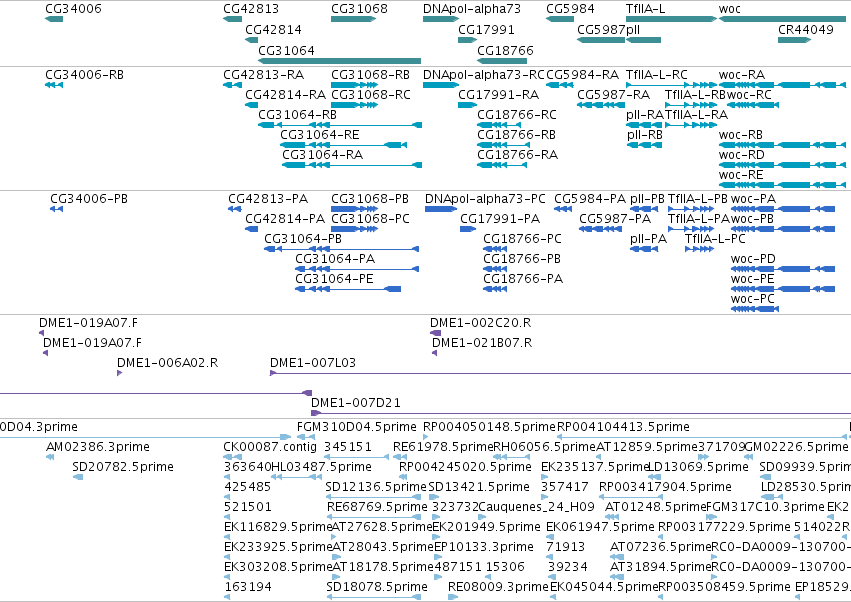Select transcript pll-RB
851x602 pixels.
coord(645,135)
